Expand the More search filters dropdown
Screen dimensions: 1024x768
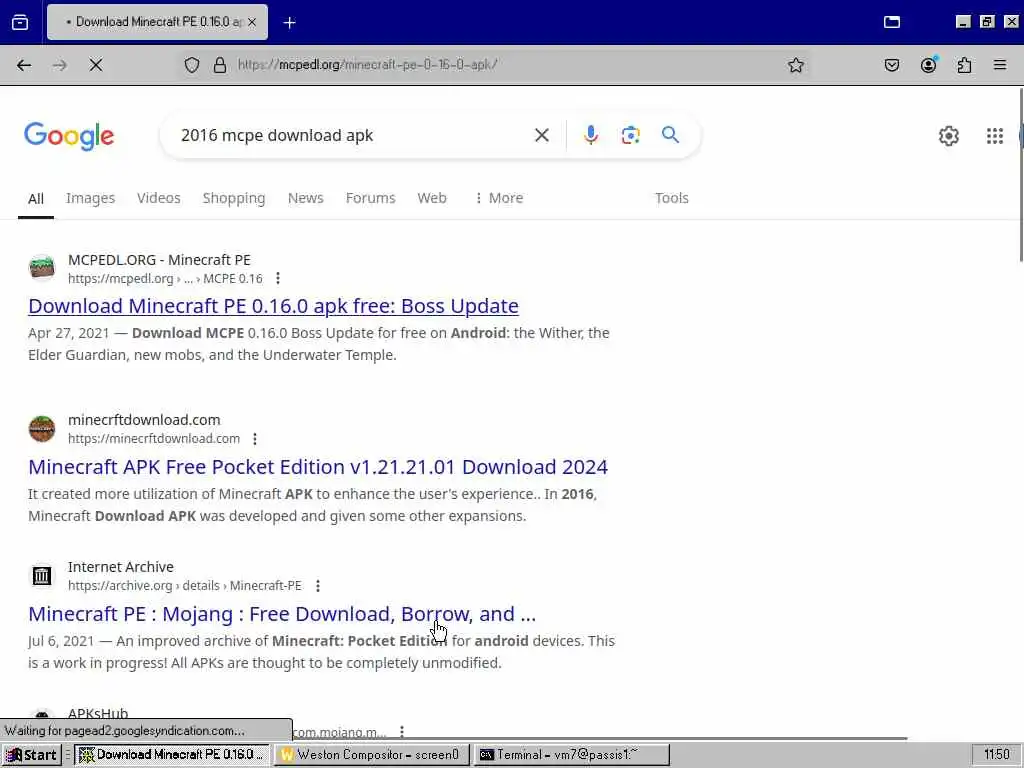tap(499, 198)
